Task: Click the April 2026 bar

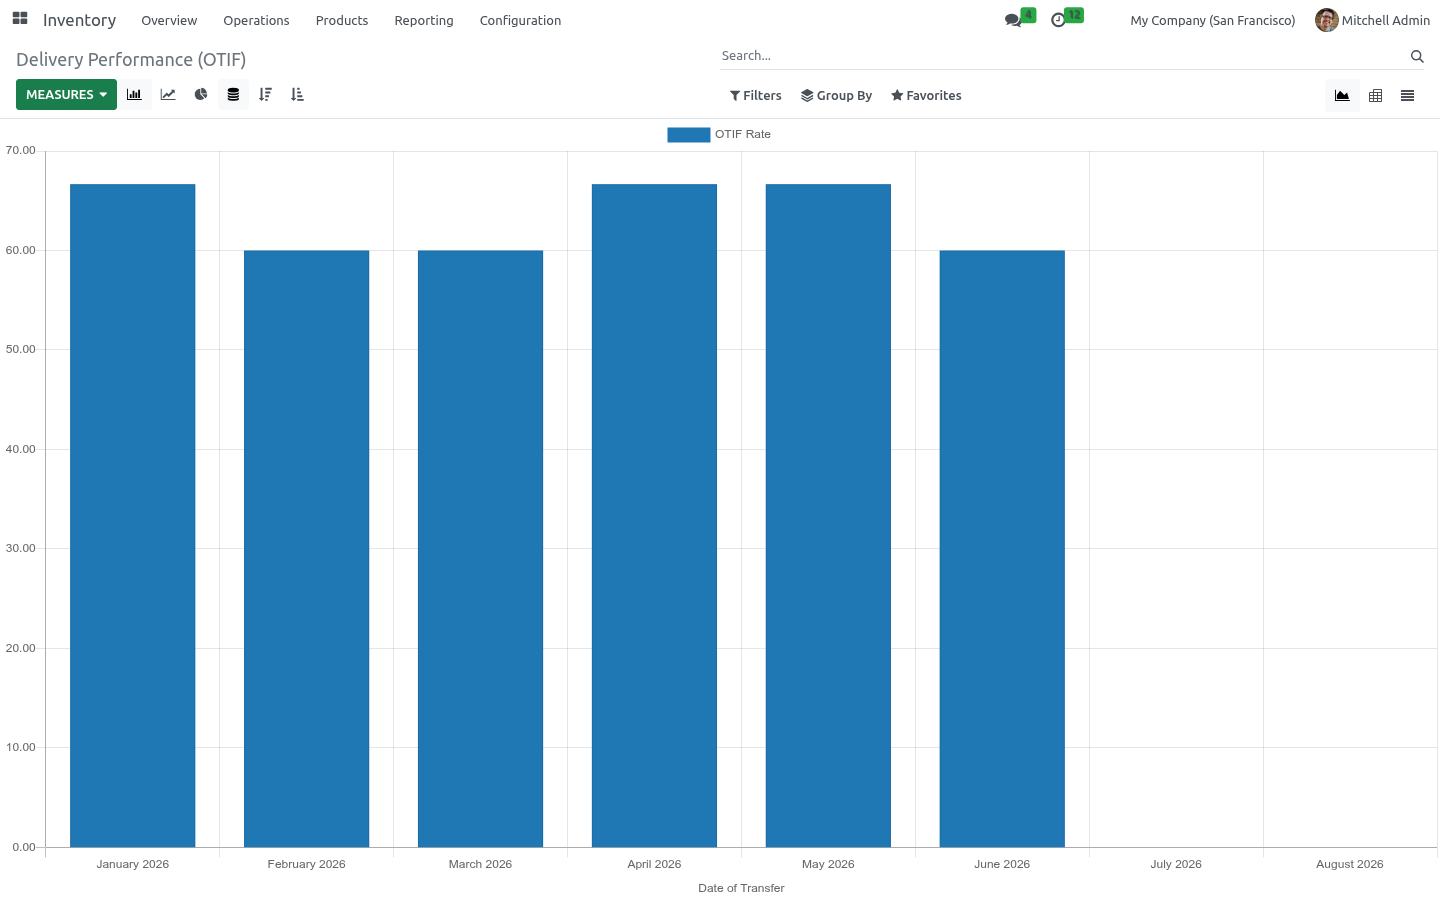Action: [655, 515]
